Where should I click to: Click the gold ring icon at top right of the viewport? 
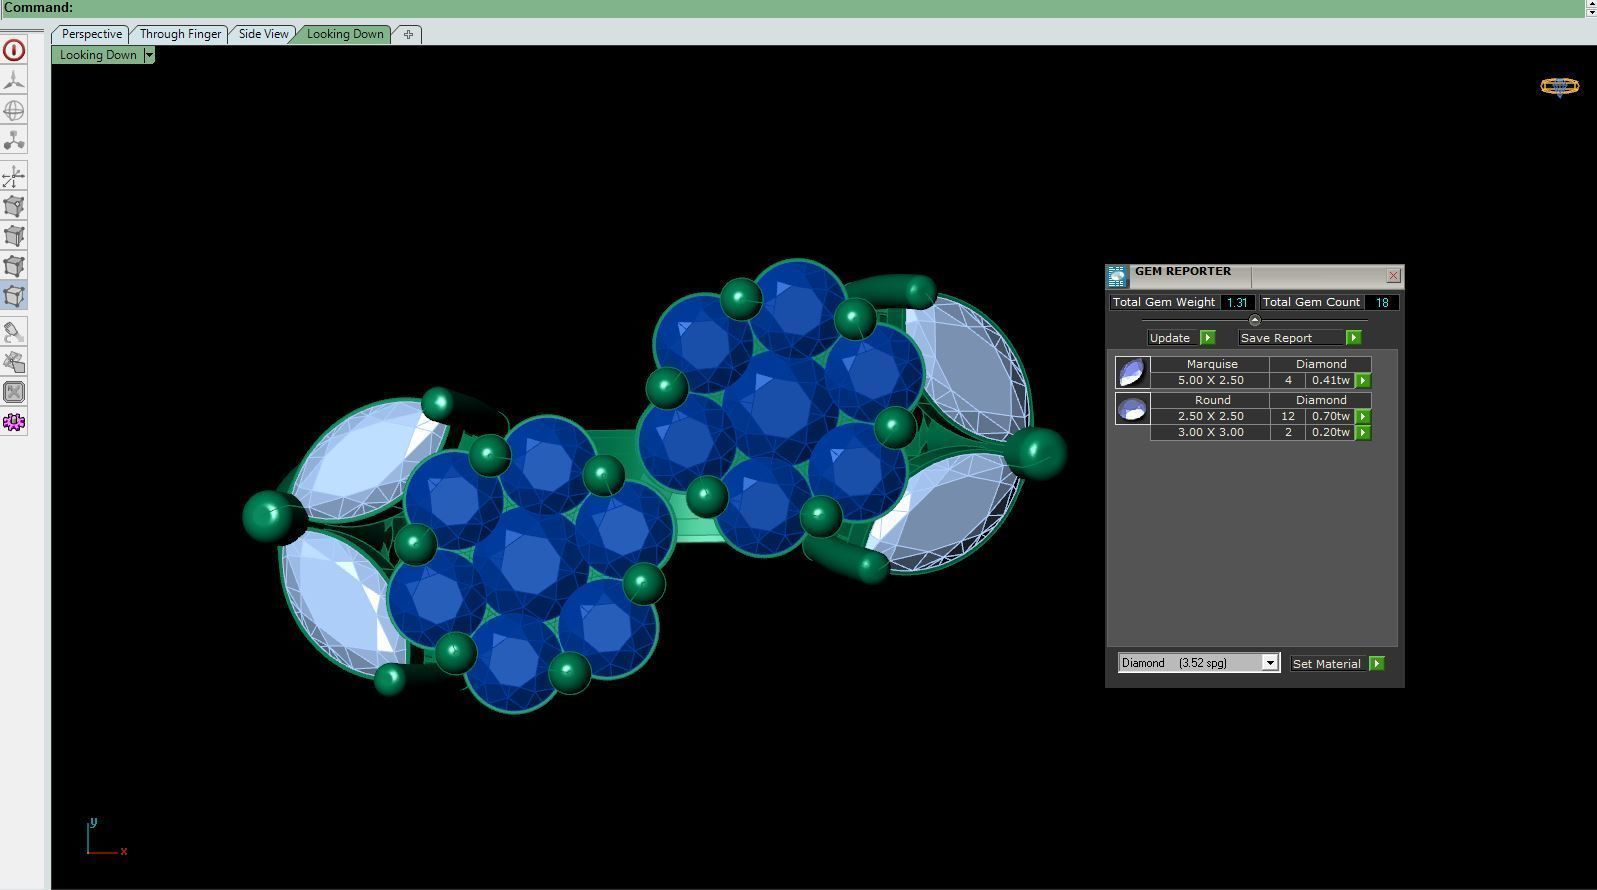click(1559, 87)
